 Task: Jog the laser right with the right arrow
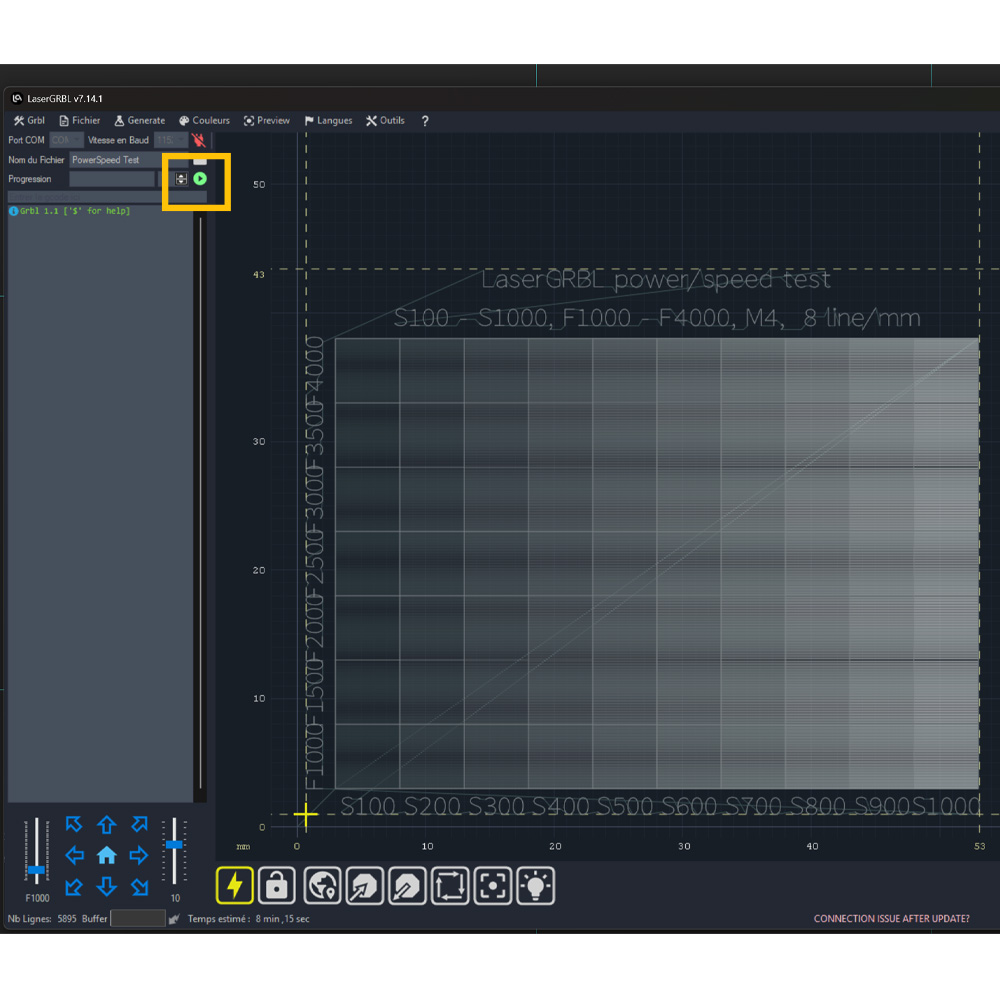click(x=138, y=855)
